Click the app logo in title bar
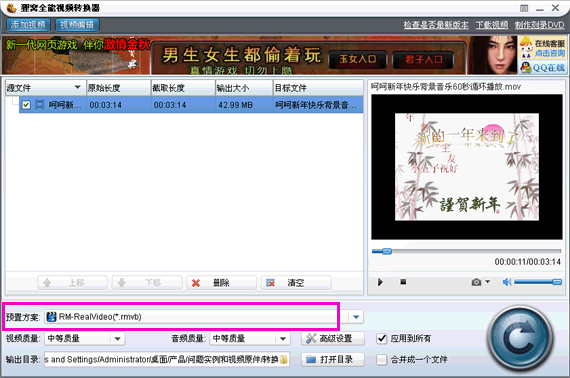This screenshot has height=378, width=570. [x=12, y=8]
